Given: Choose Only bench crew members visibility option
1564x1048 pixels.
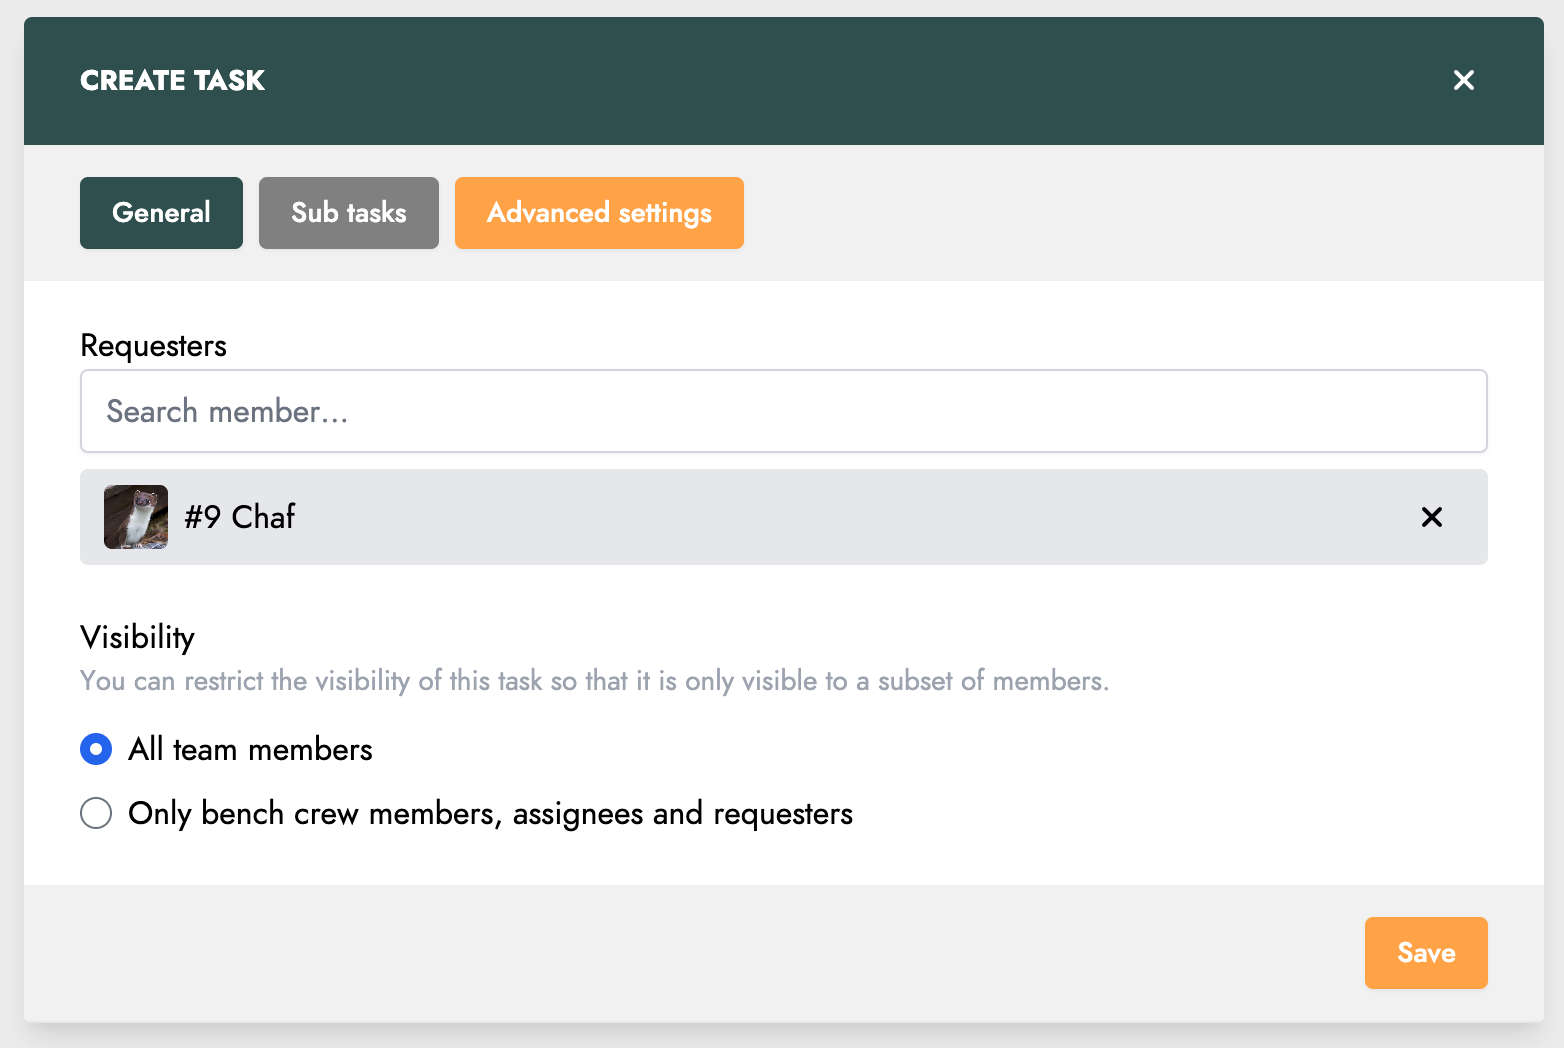Looking at the screenshot, I should point(96,813).
